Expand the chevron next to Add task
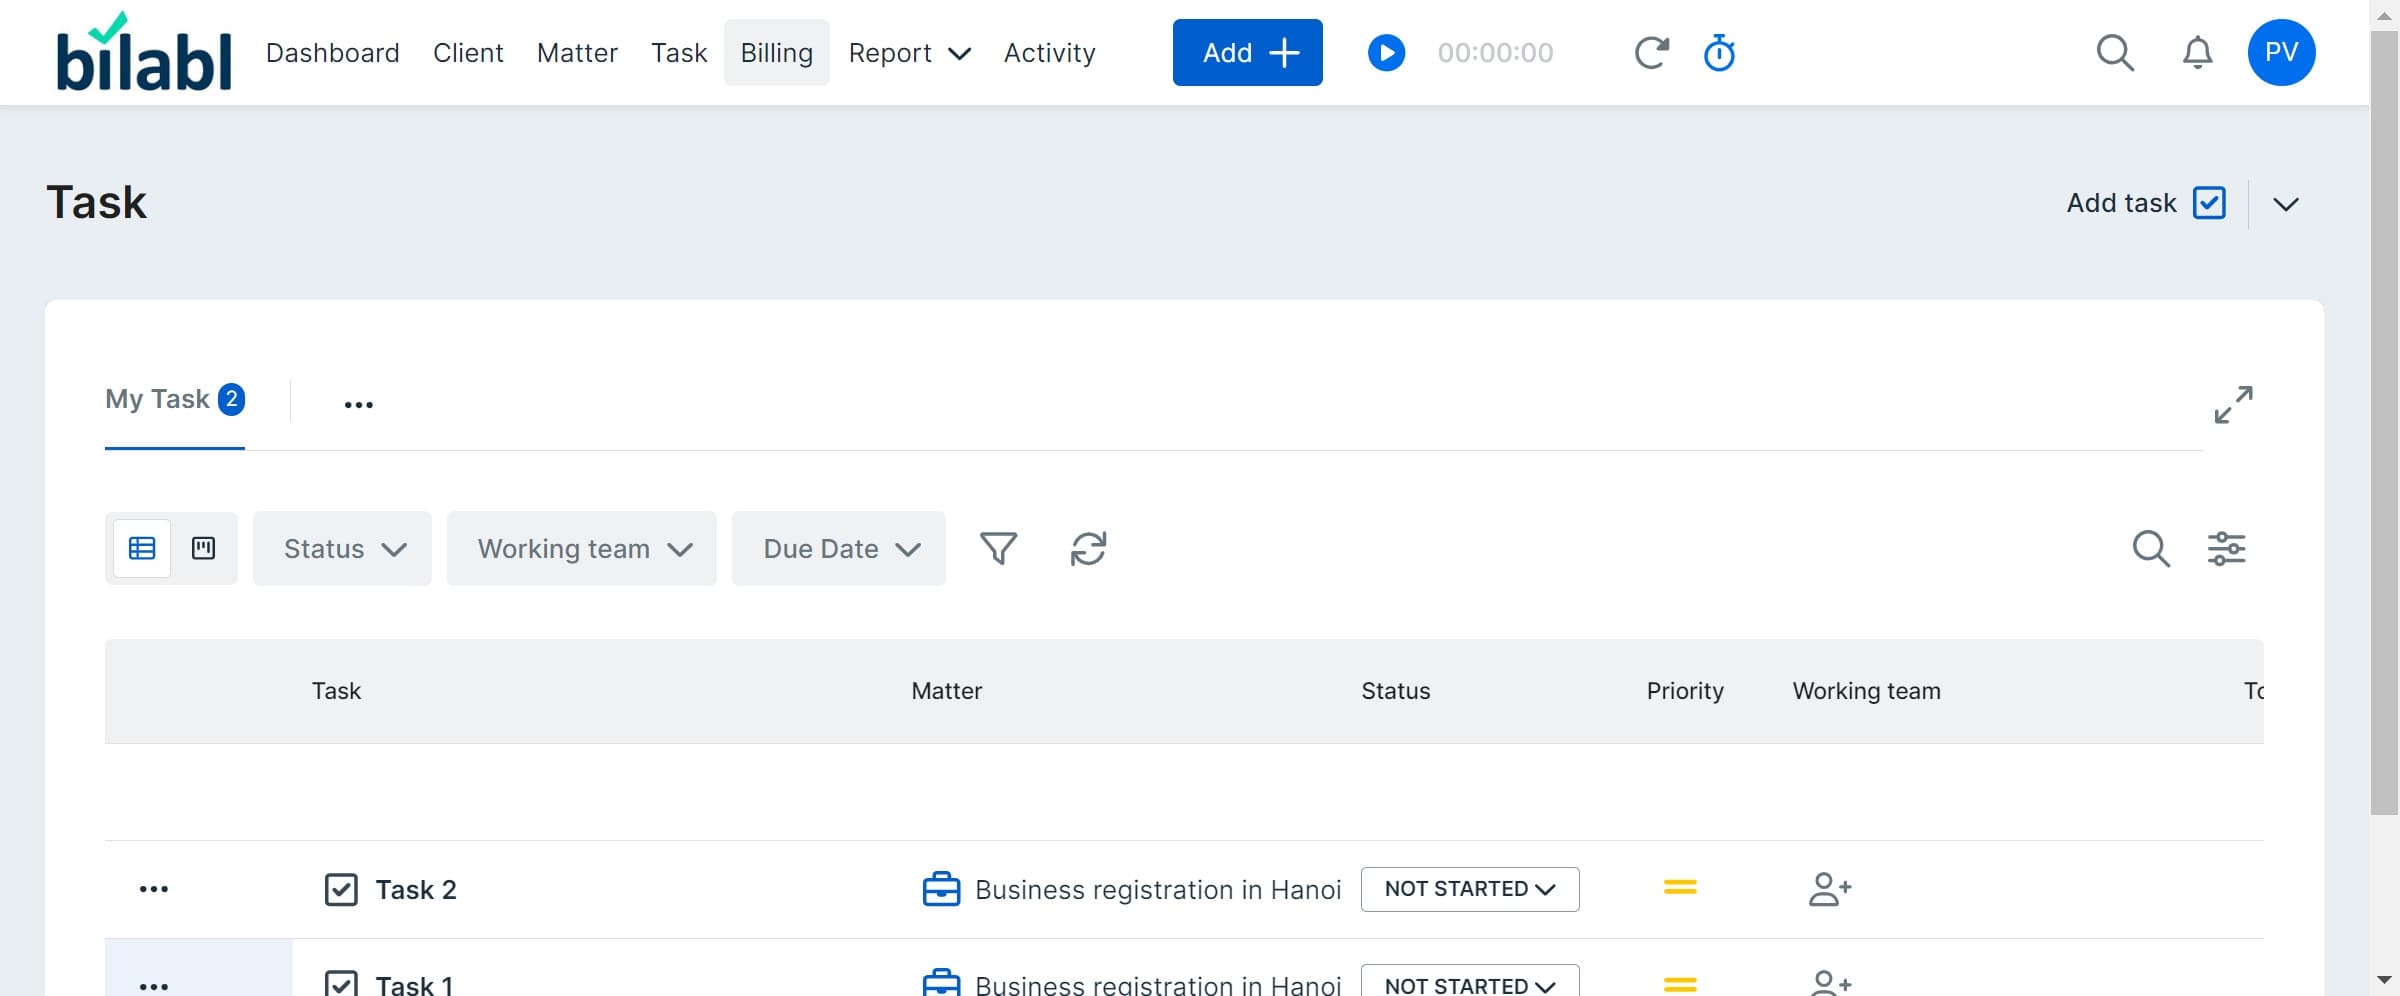This screenshot has width=2400, height=996. 2286,204
